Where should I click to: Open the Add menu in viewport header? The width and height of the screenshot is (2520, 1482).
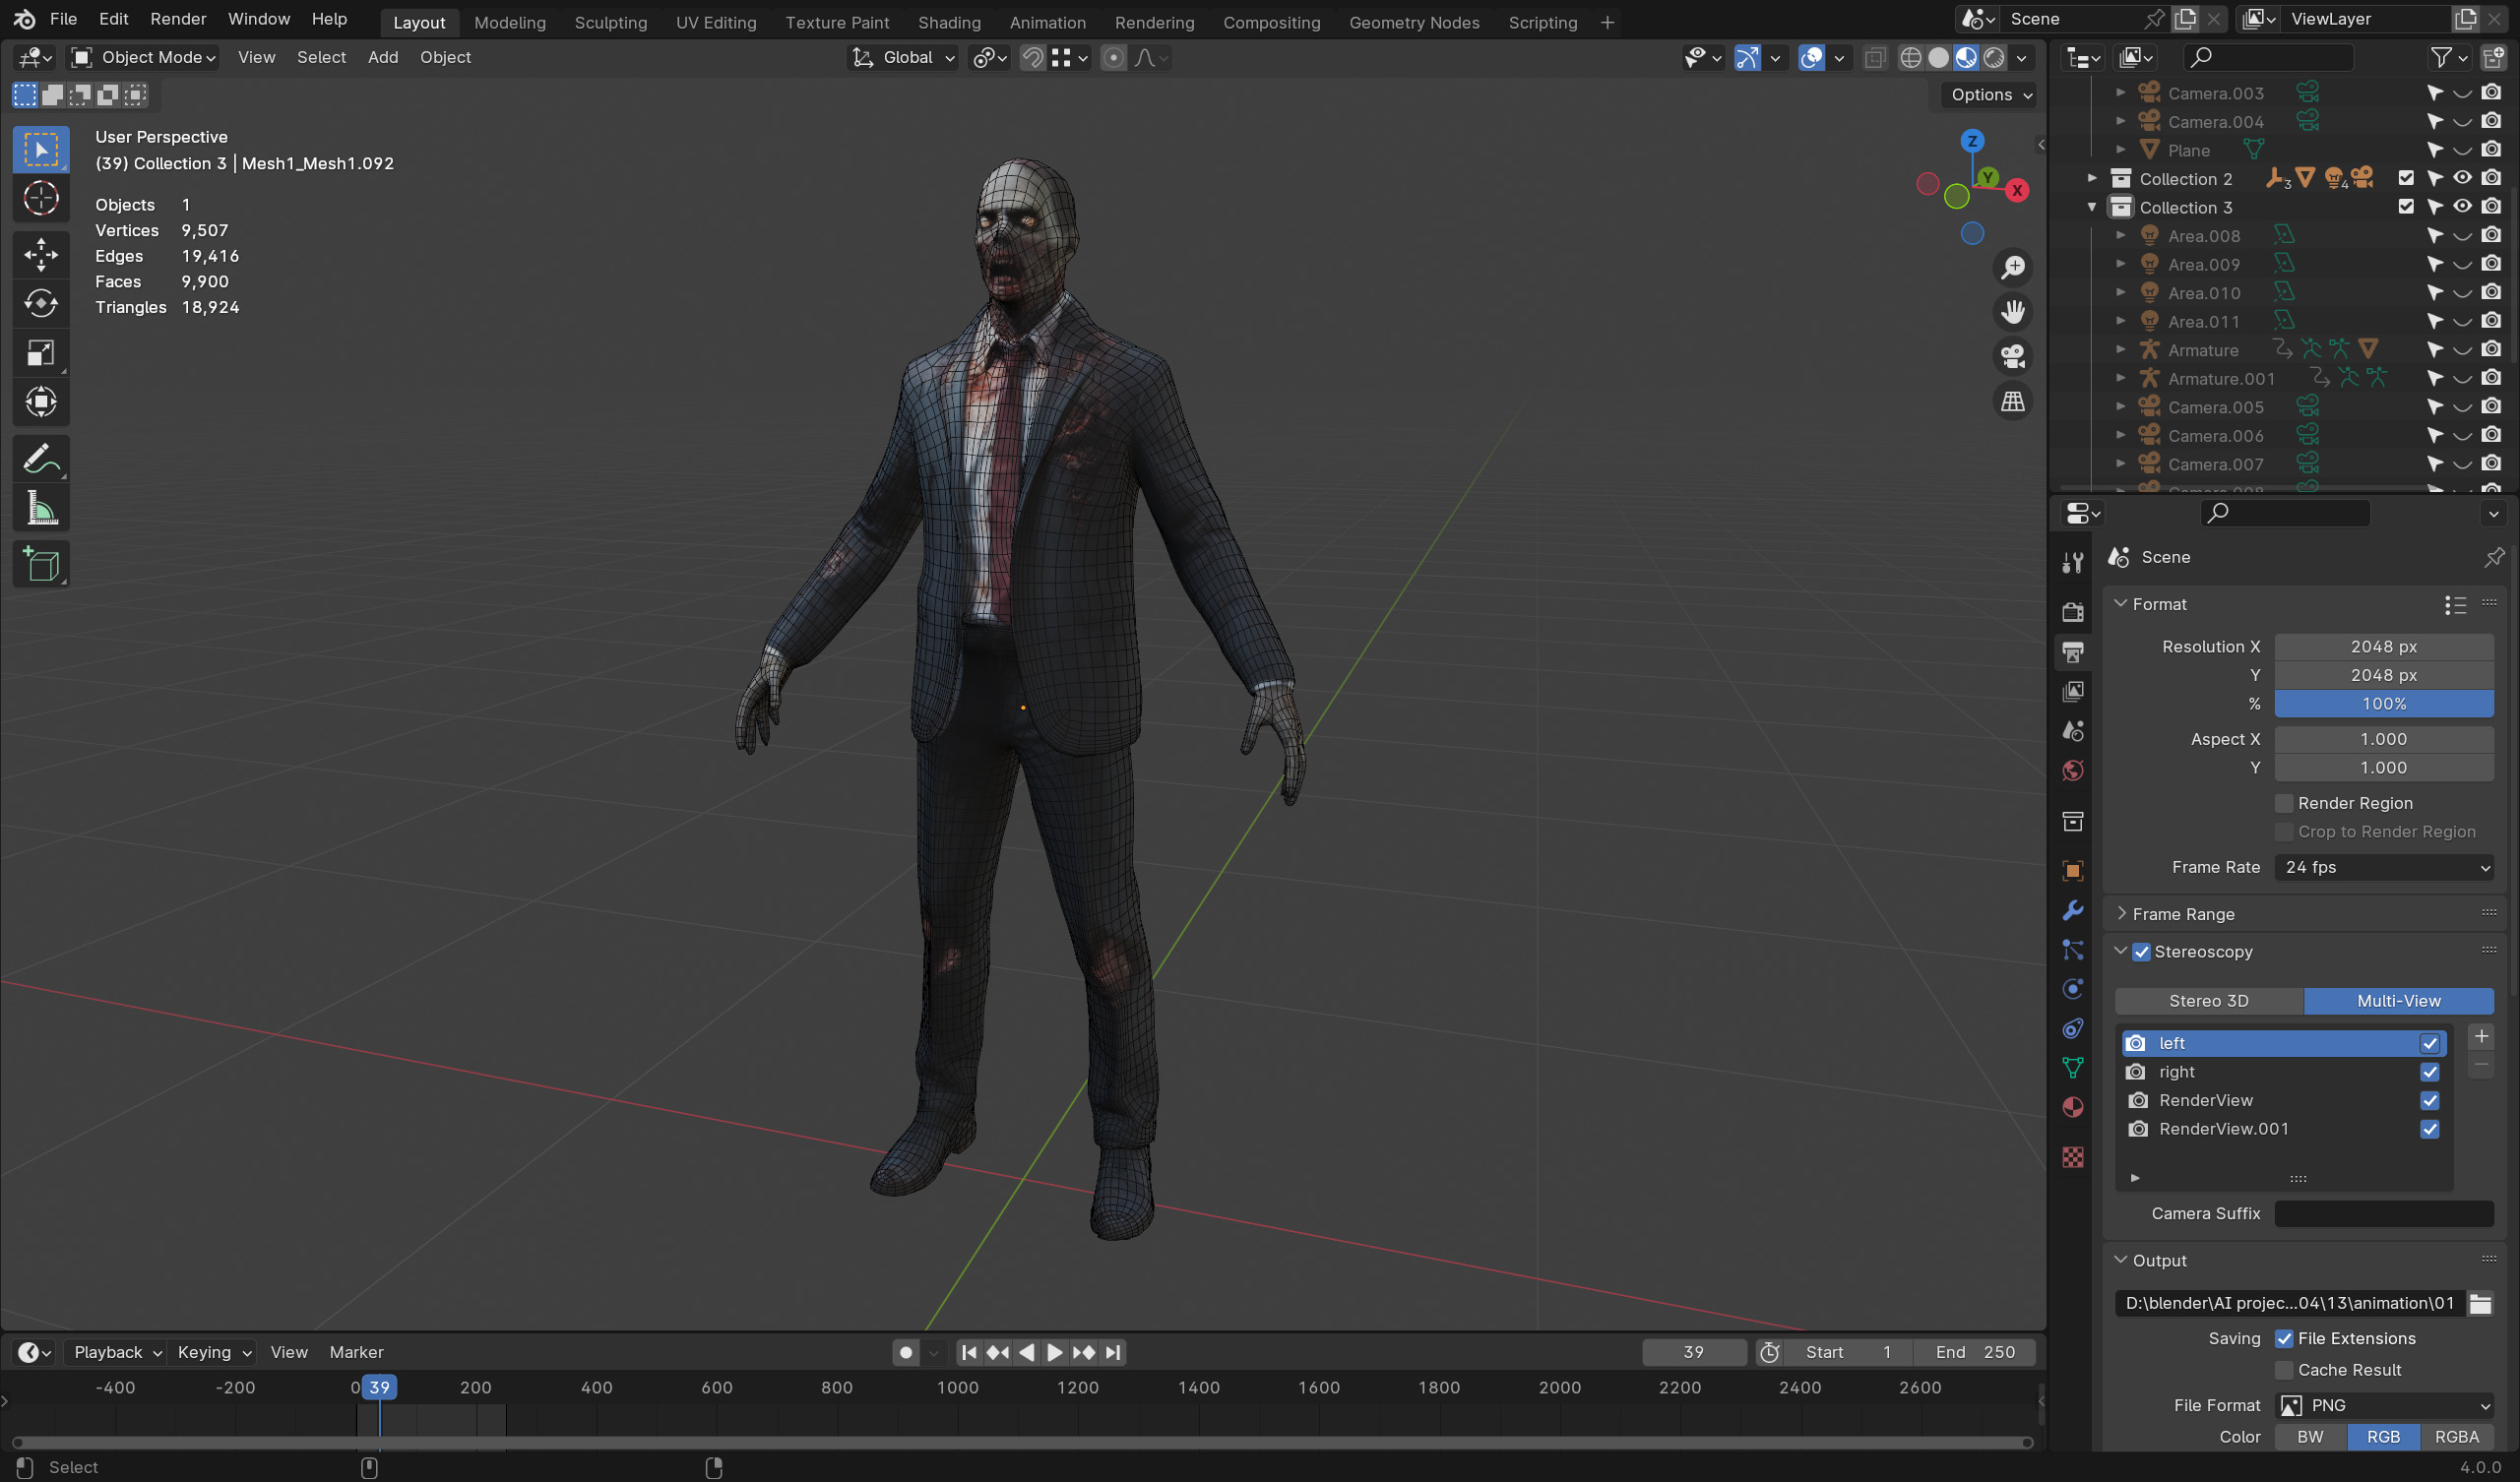tap(383, 58)
